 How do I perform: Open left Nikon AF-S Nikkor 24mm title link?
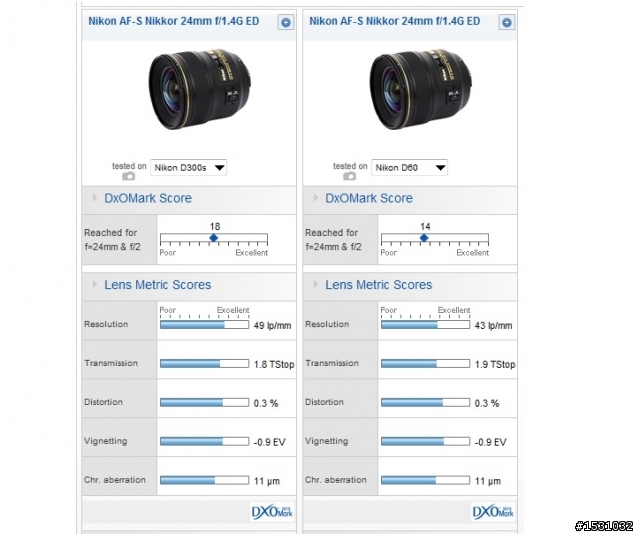(174, 21)
